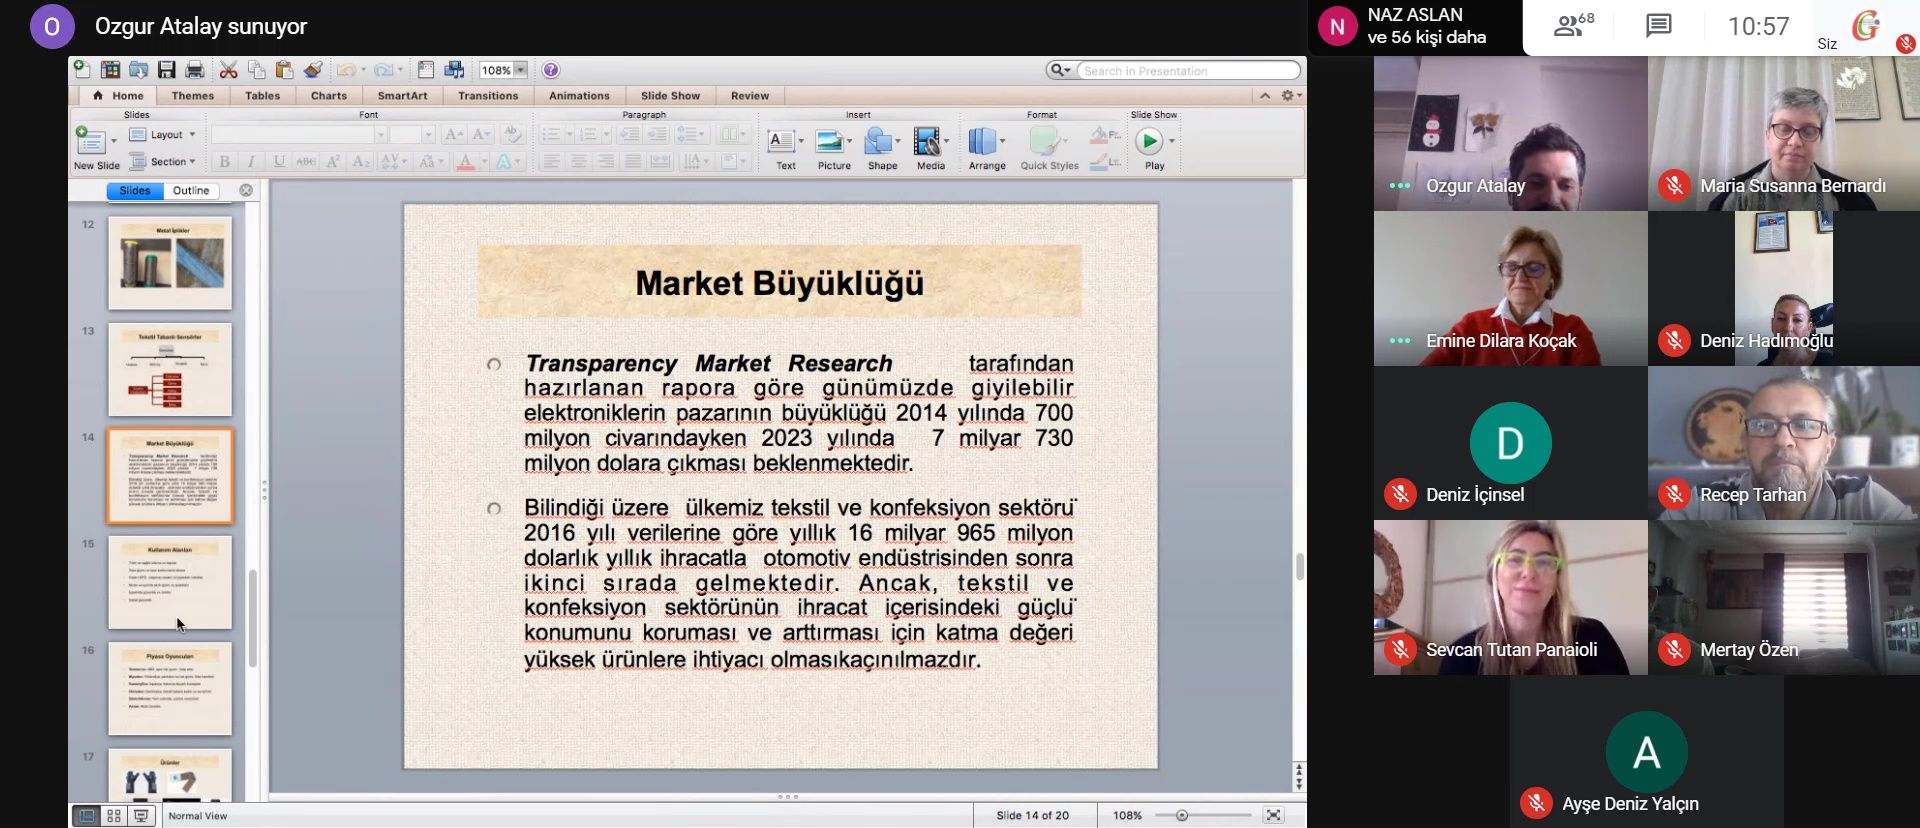The width and height of the screenshot is (1920, 828).
Task: Undo the last action
Action: tap(346, 70)
